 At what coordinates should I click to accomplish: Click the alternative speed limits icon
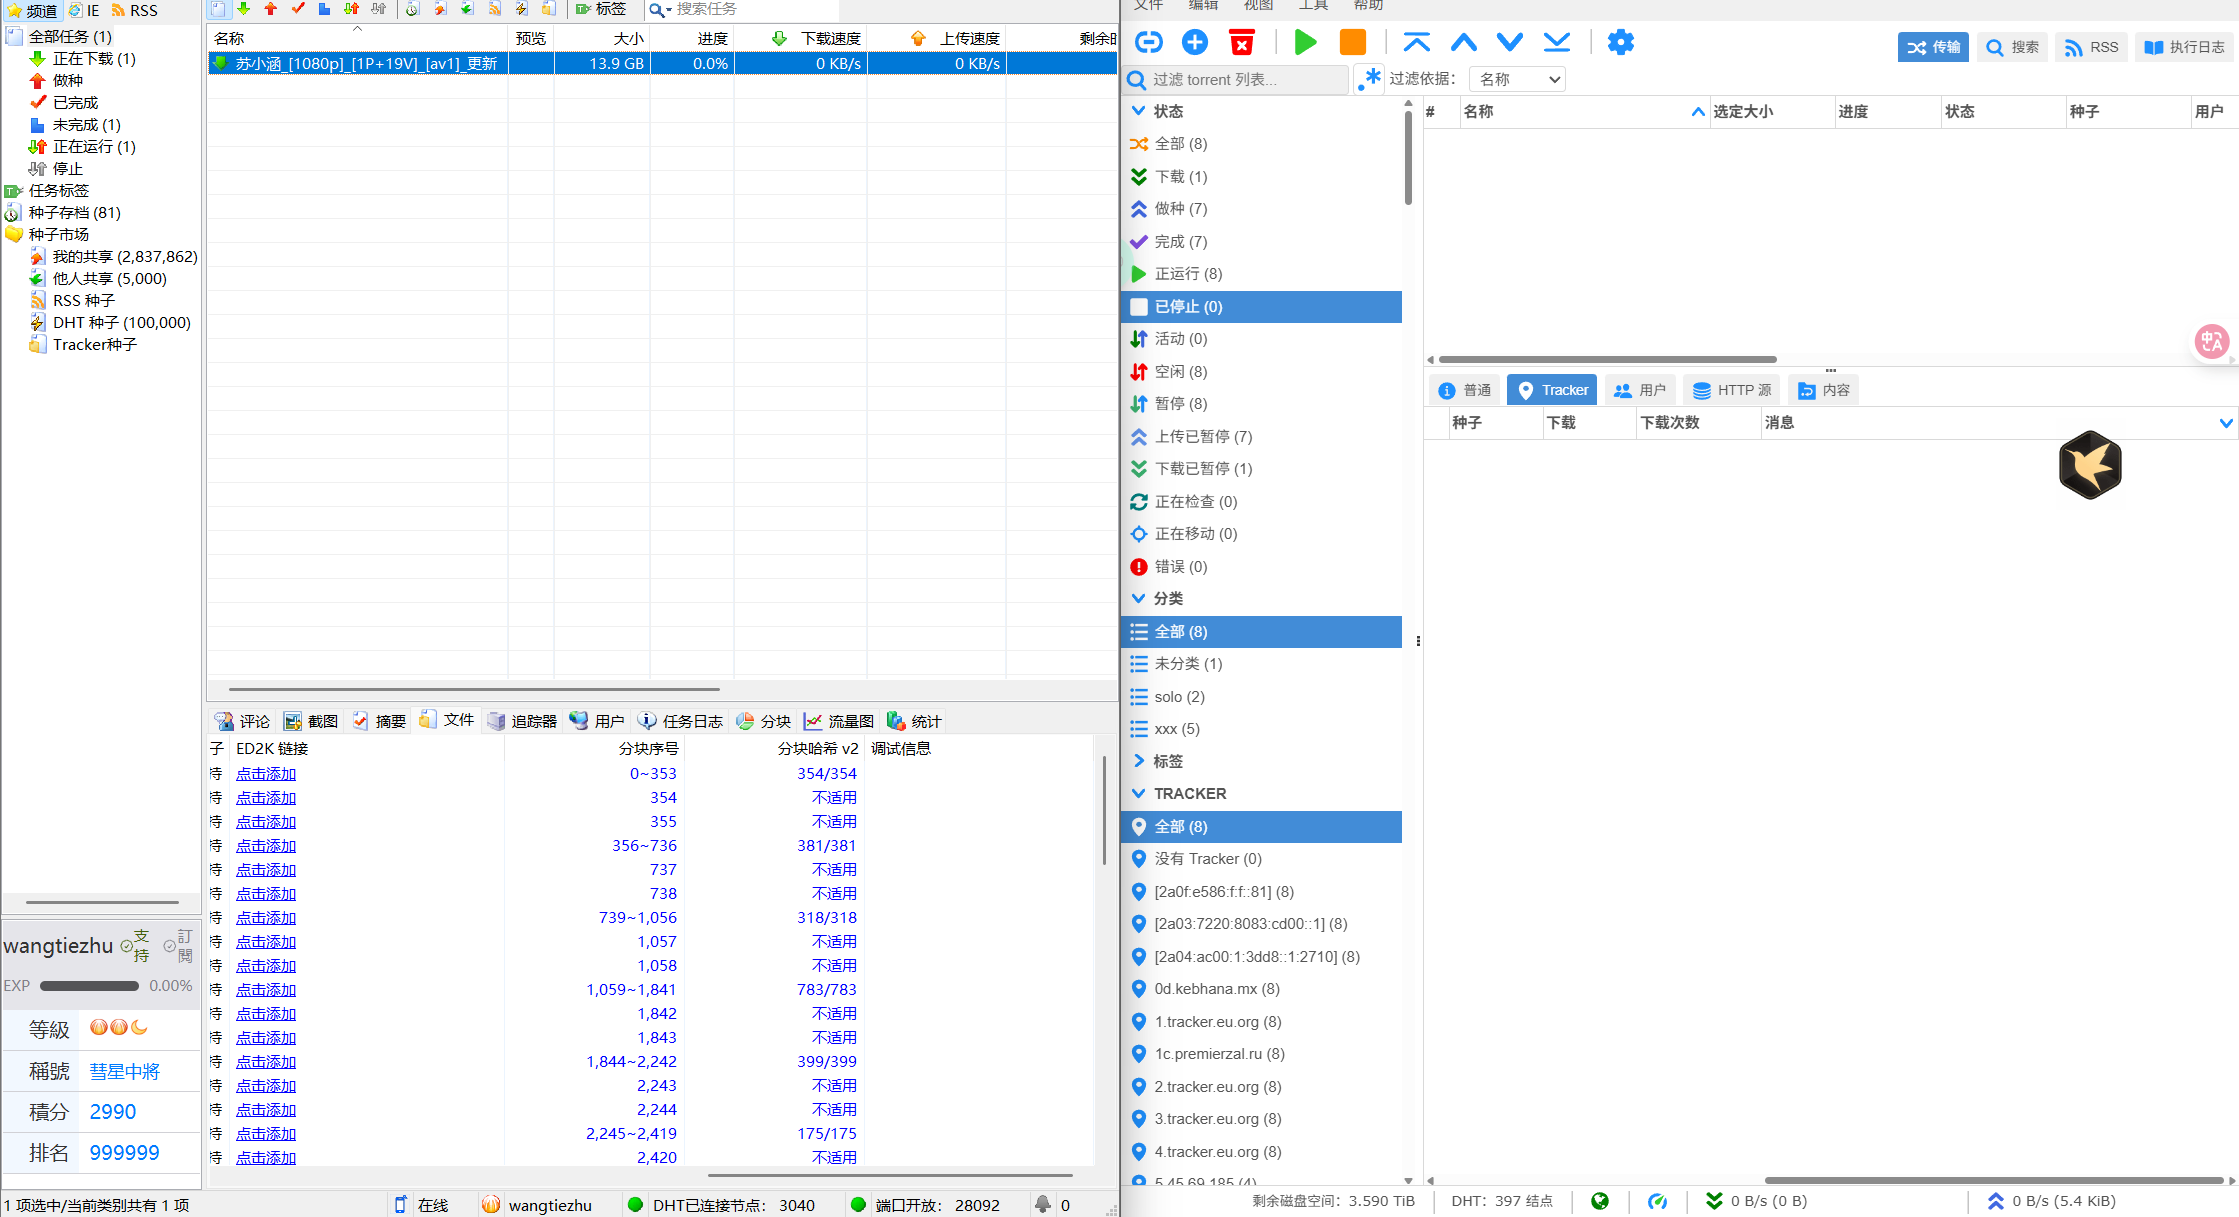pos(1657,1201)
